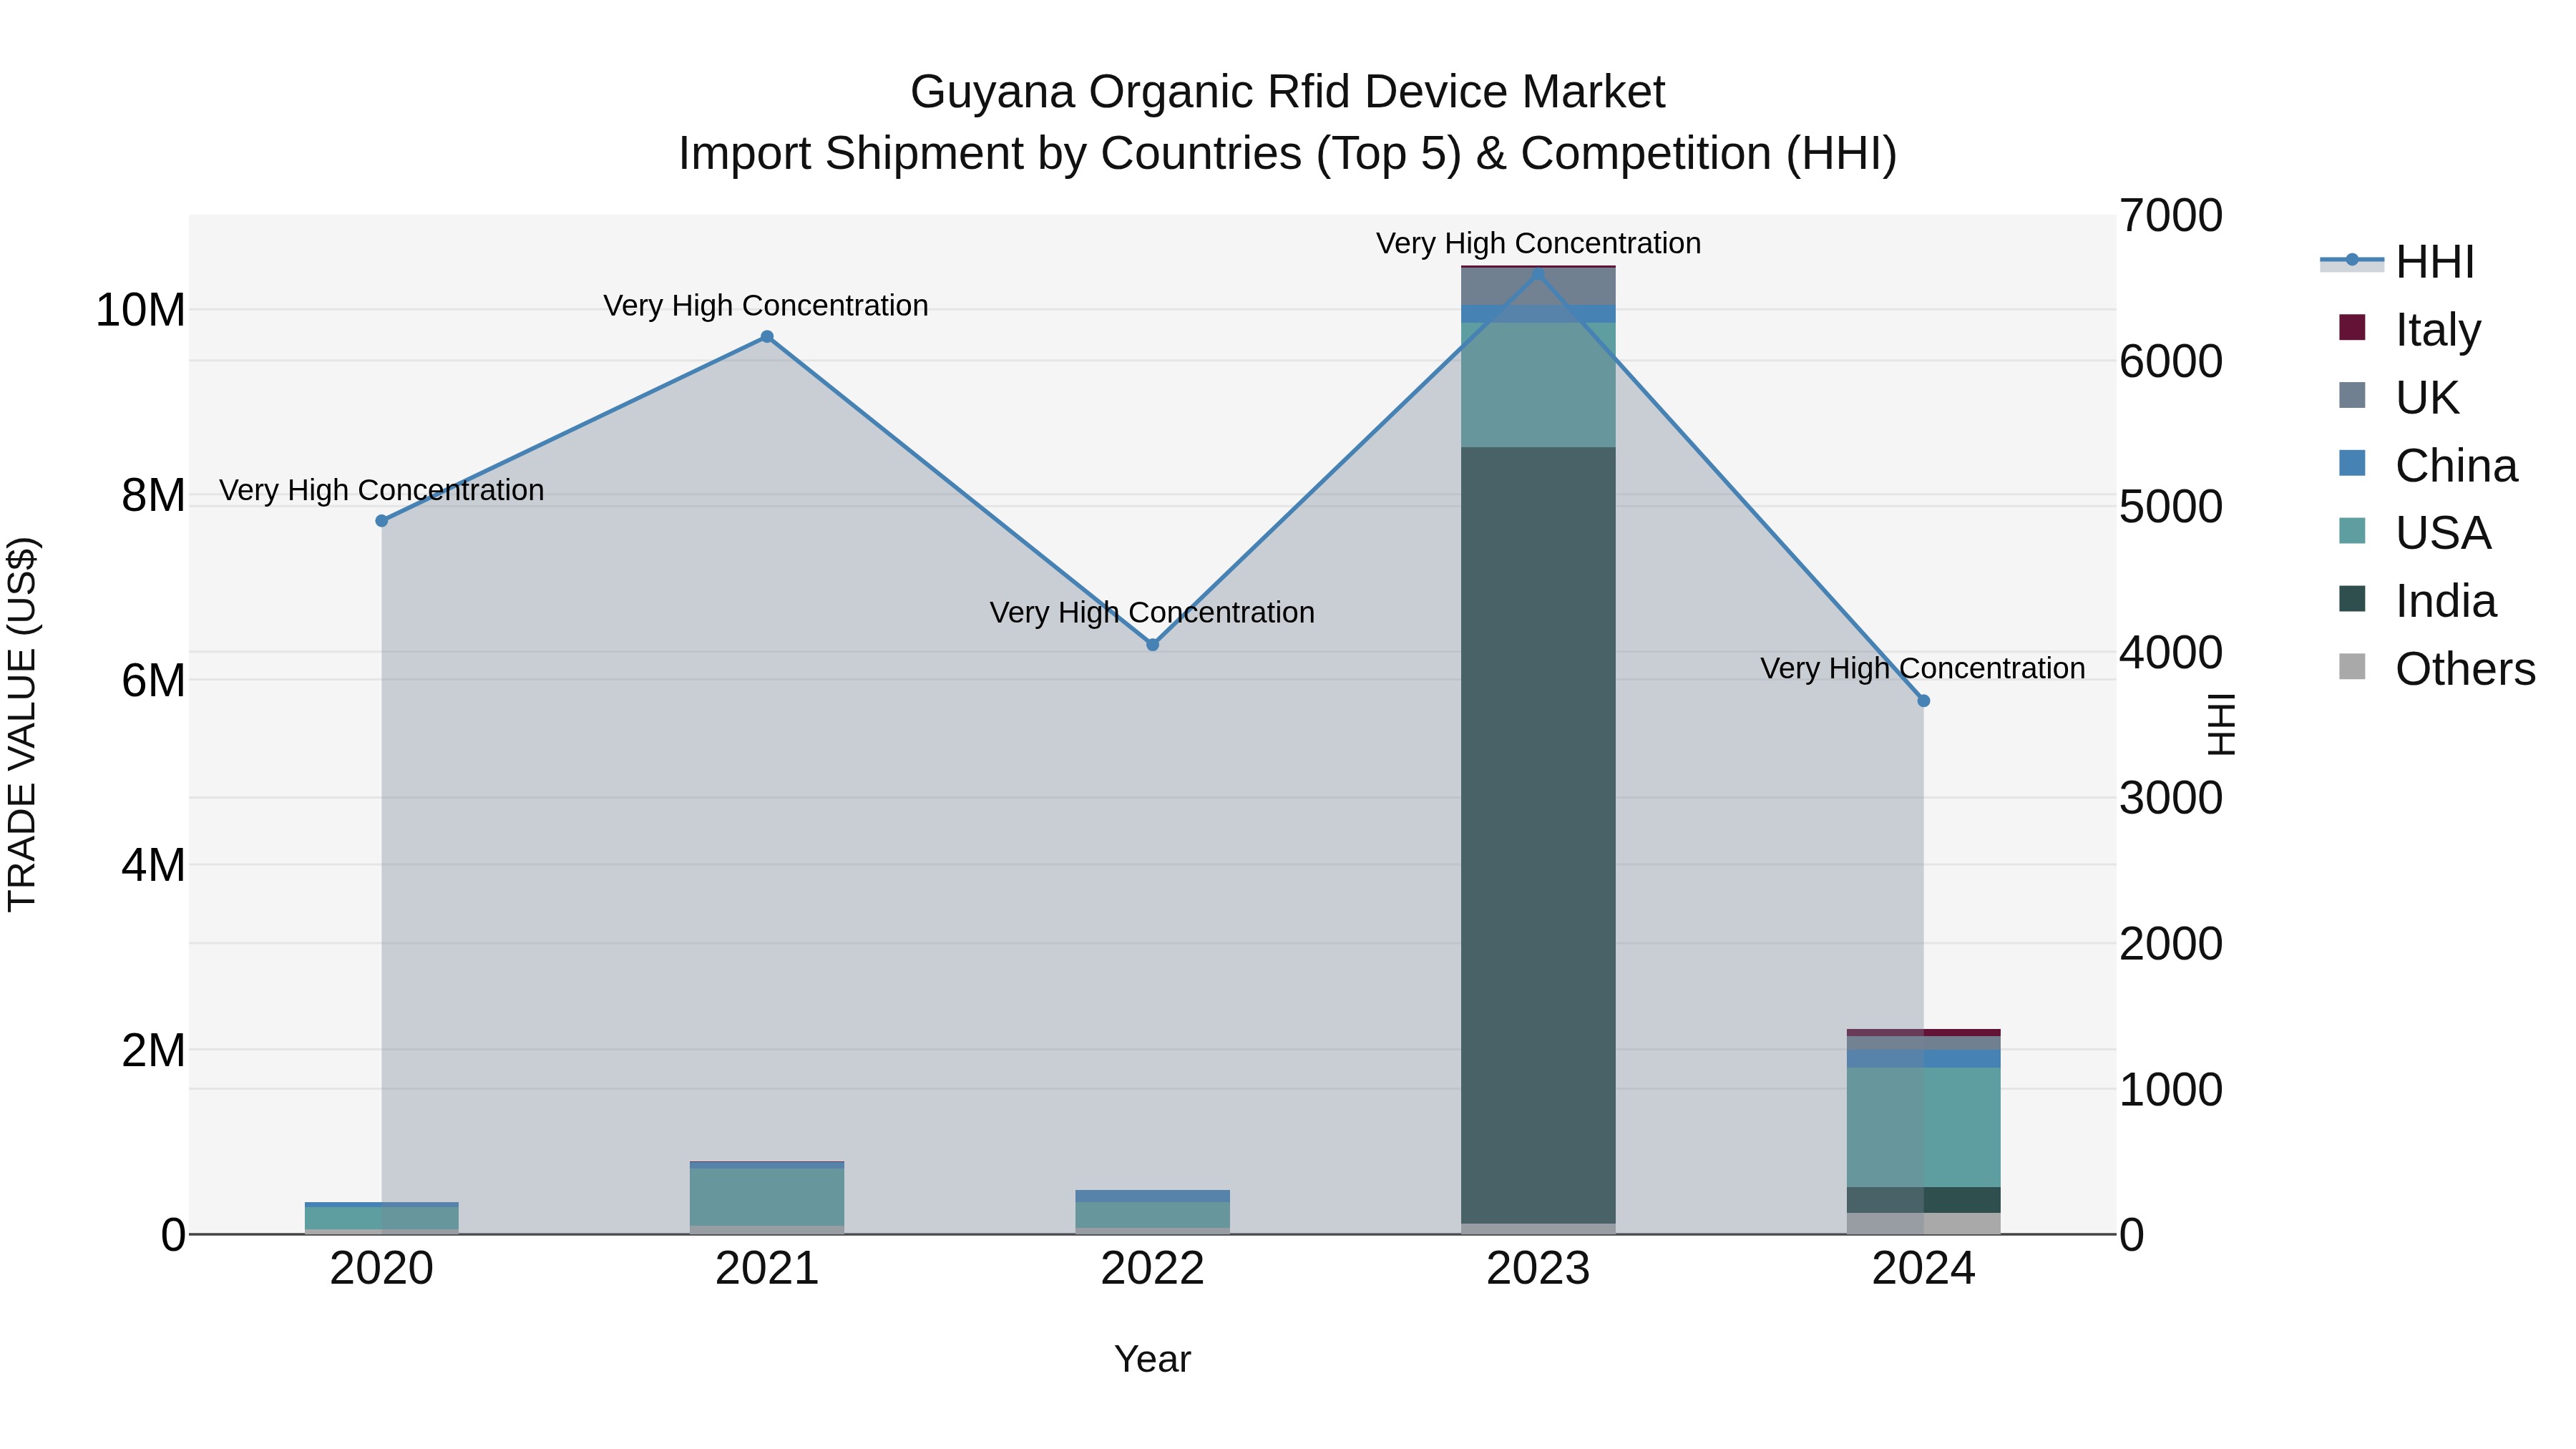2576x1449 pixels.
Task: Click the UK slate legend swatch
Action: [2352, 395]
